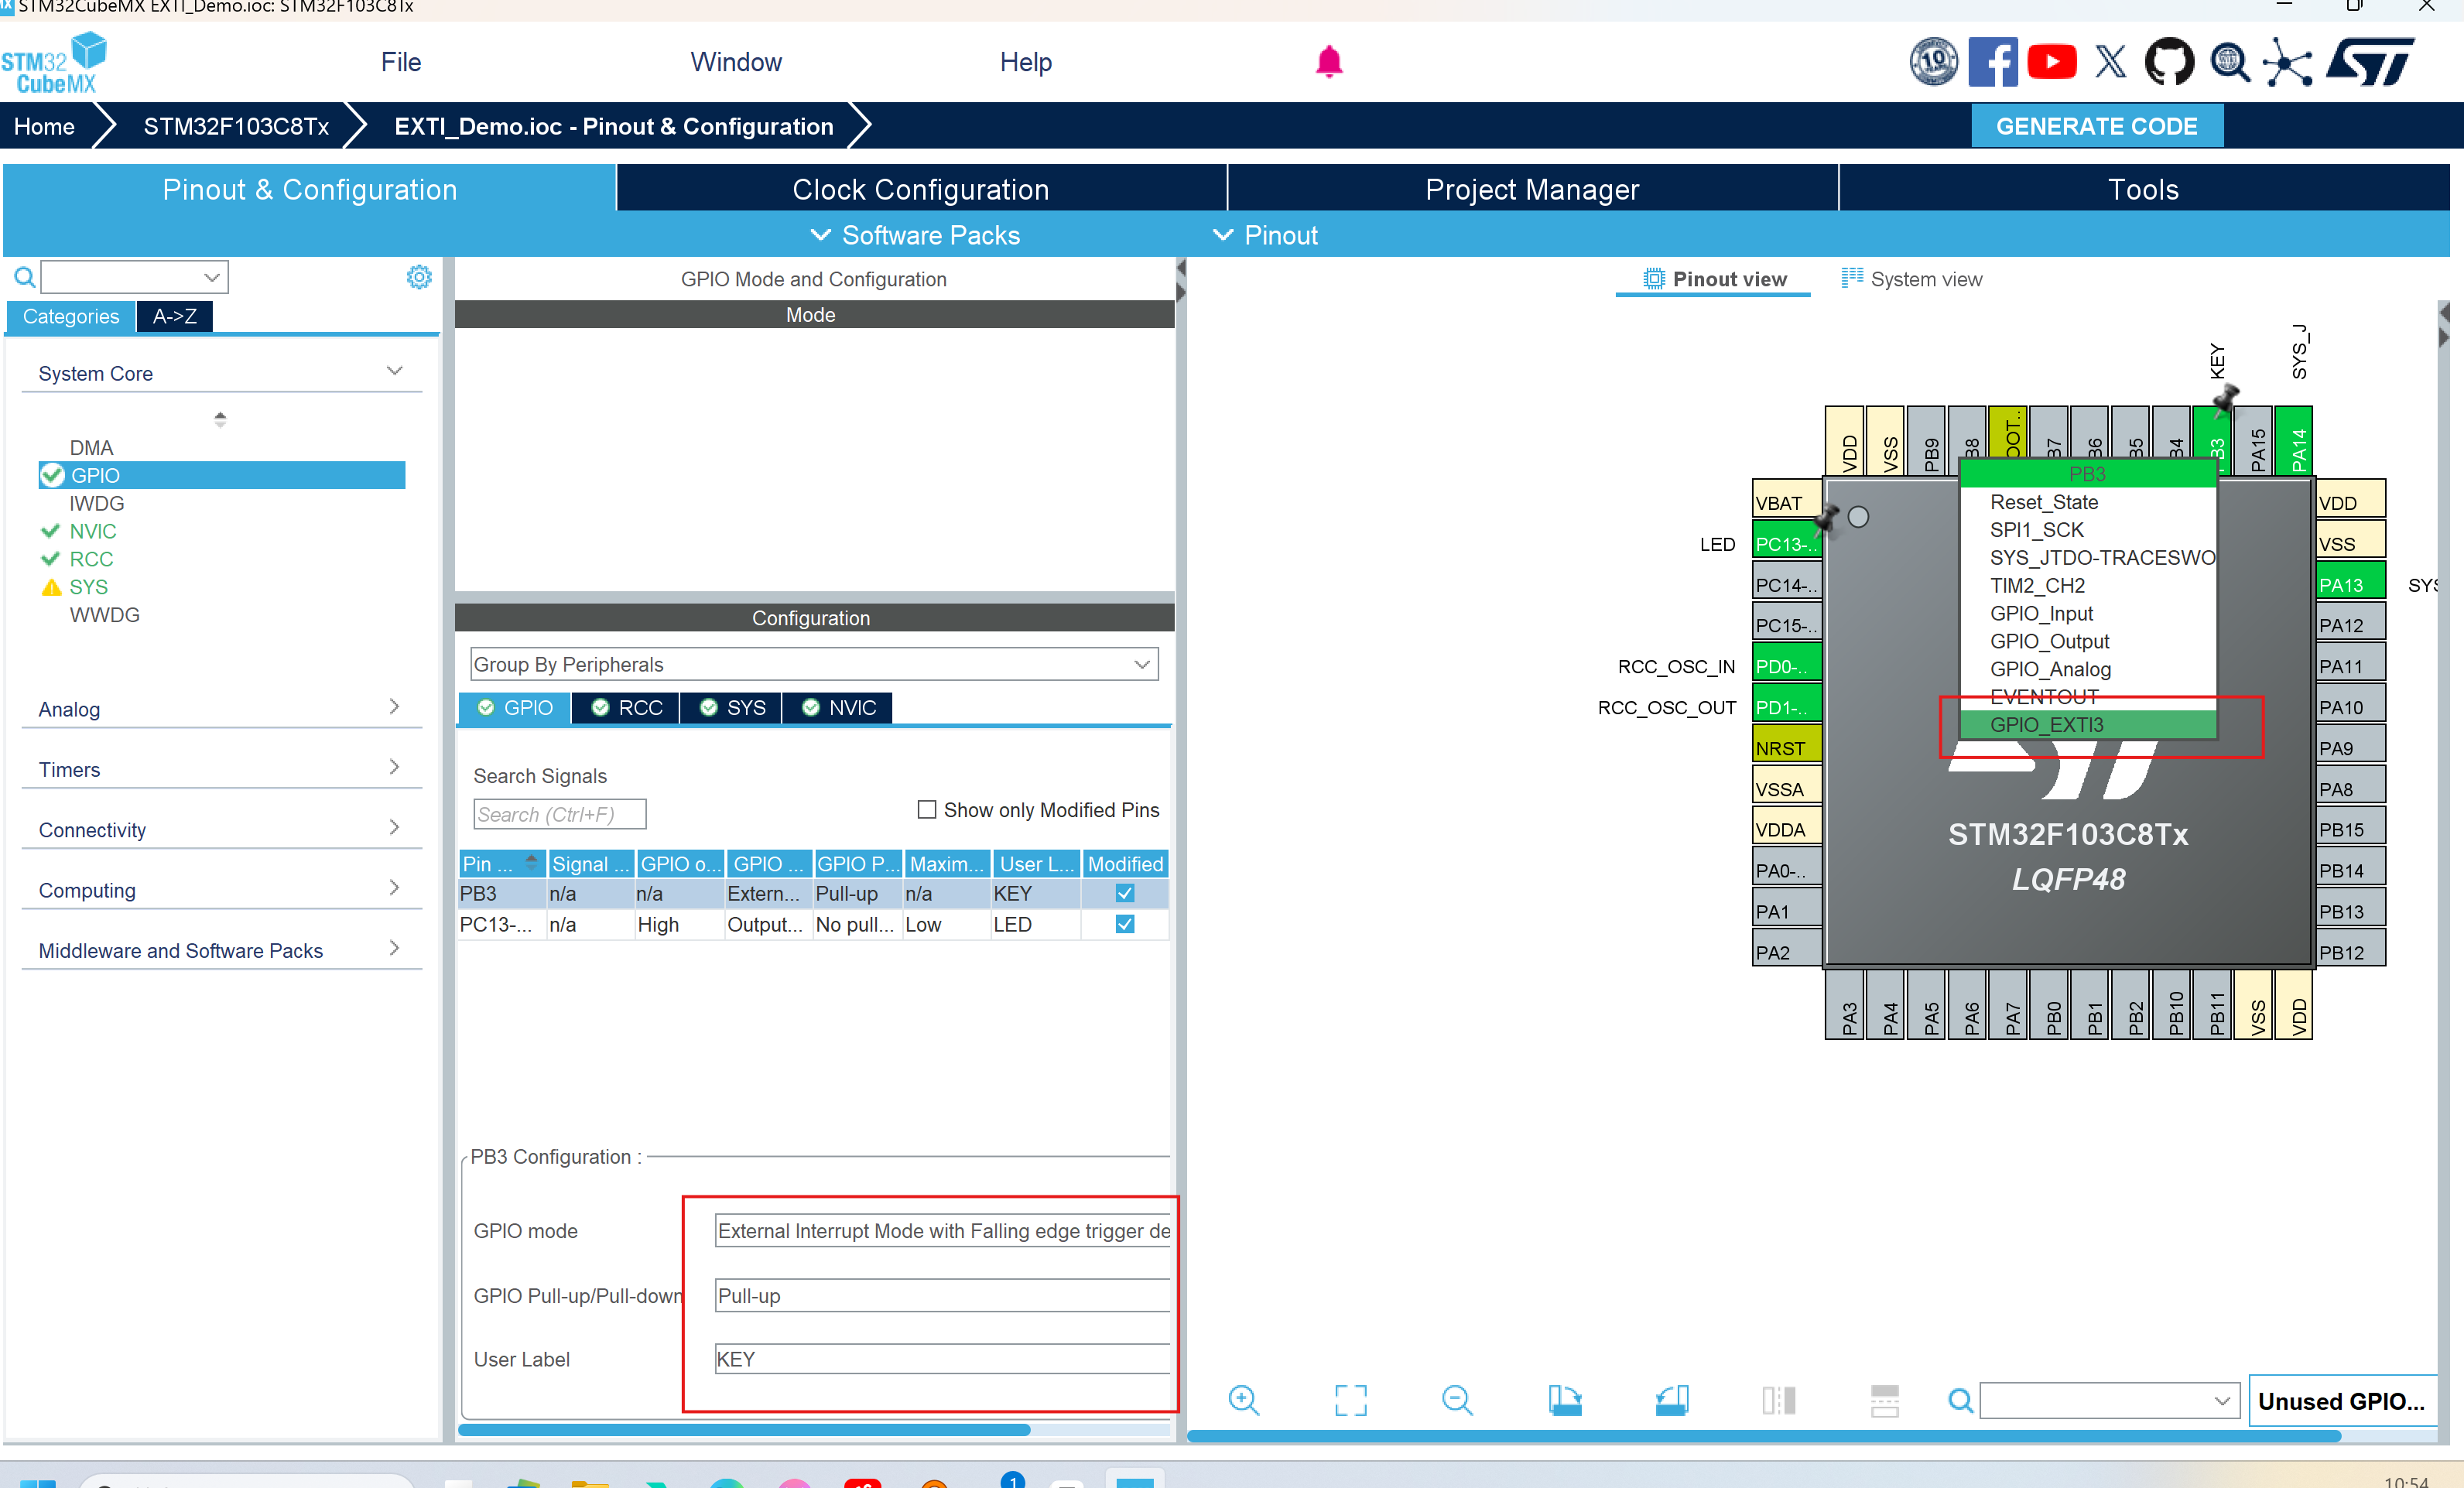2464x1488 pixels.
Task: Select GPIO_Output in PB3 pin menu
Action: click(2049, 641)
